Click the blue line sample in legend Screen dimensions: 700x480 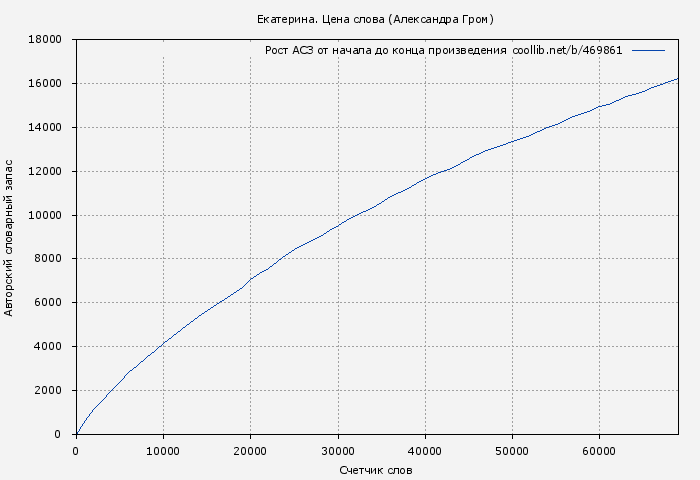tap(648, 50)
